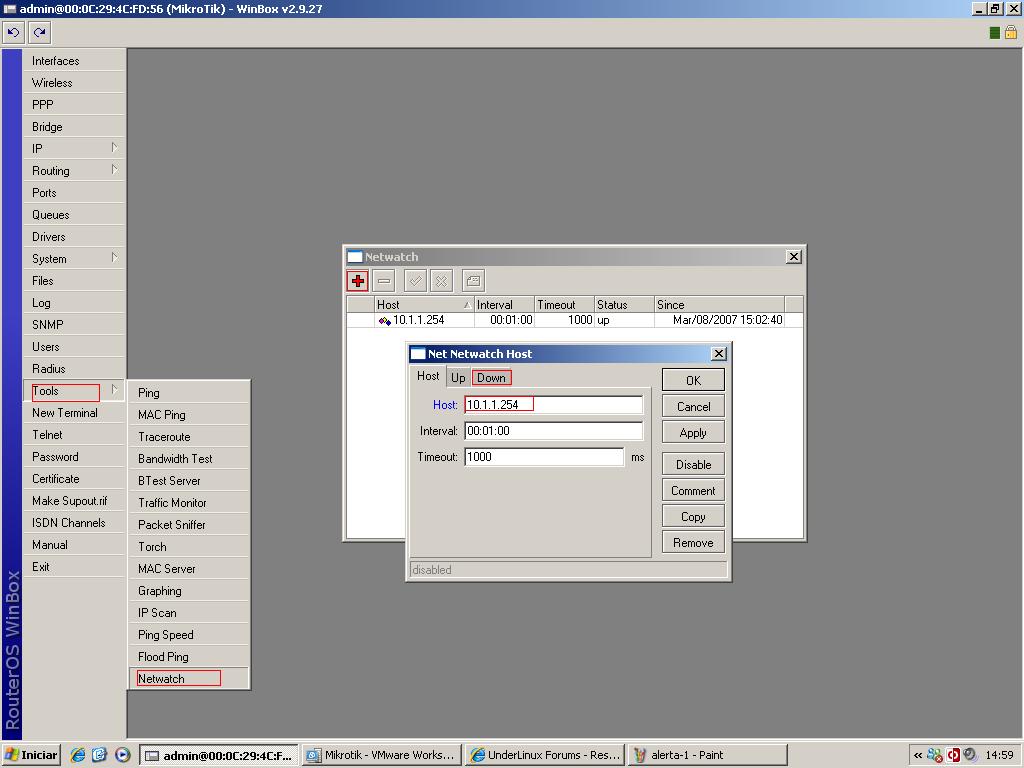Switch to alerta-1 Paint taskbar item
Image resolution: width=1024 pixels, height=768 pixels.
[x=707, y=755]
